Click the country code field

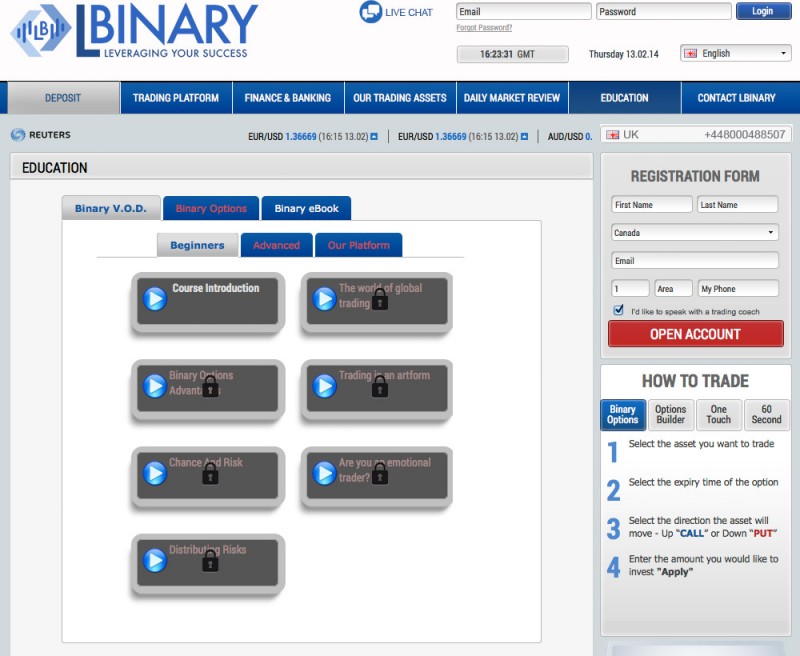click(x=630, y=289)
